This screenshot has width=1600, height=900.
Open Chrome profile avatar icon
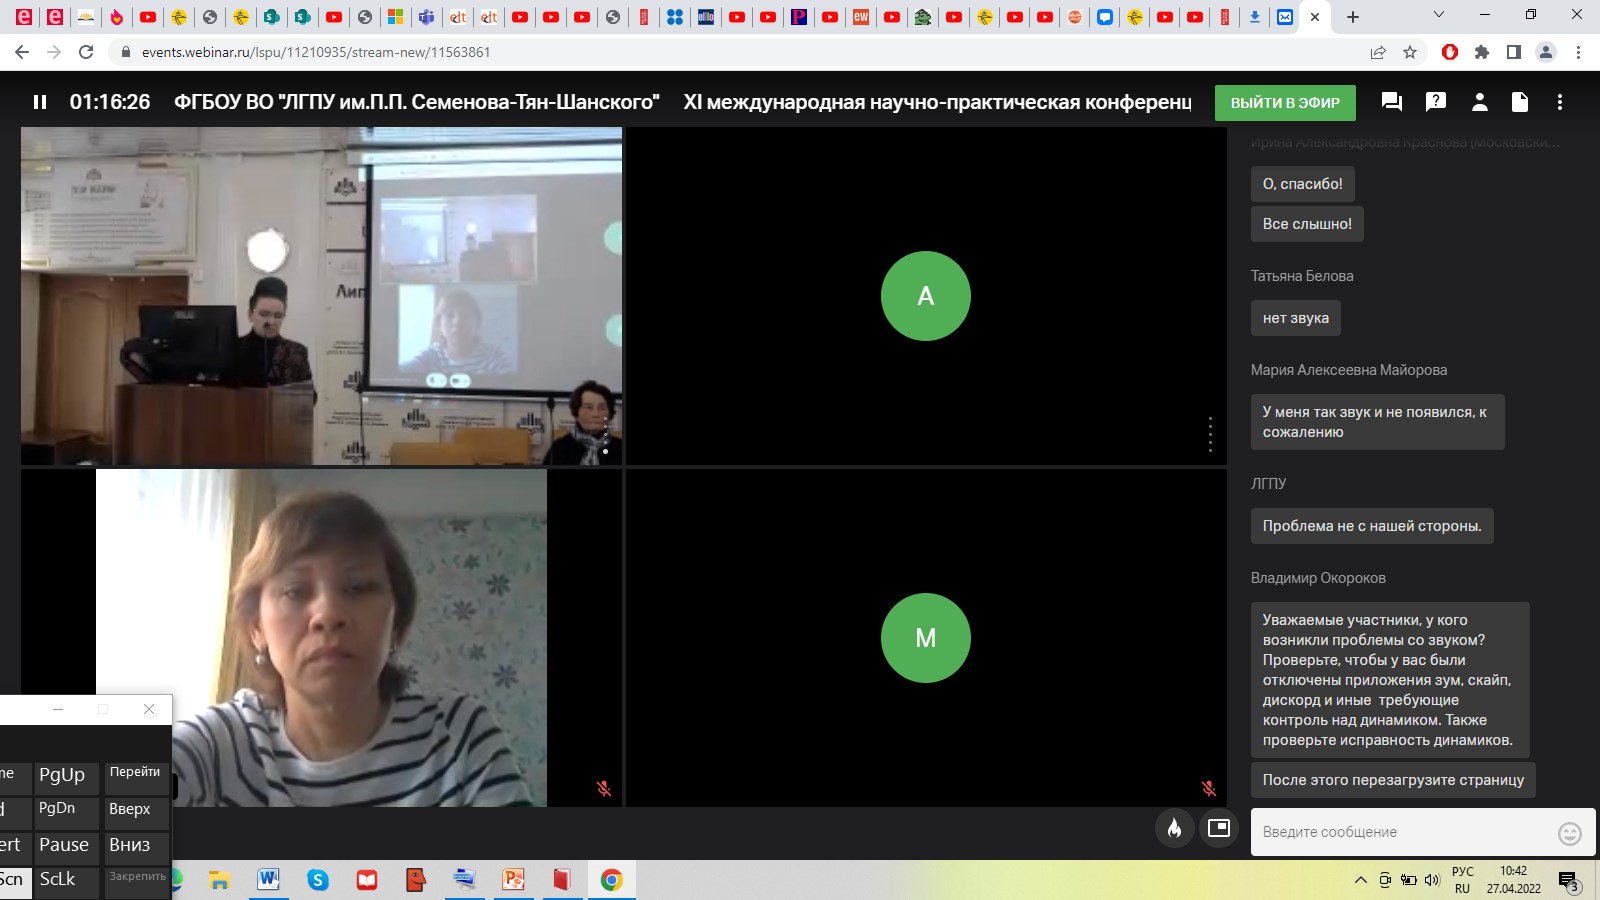click(1546, 52)
